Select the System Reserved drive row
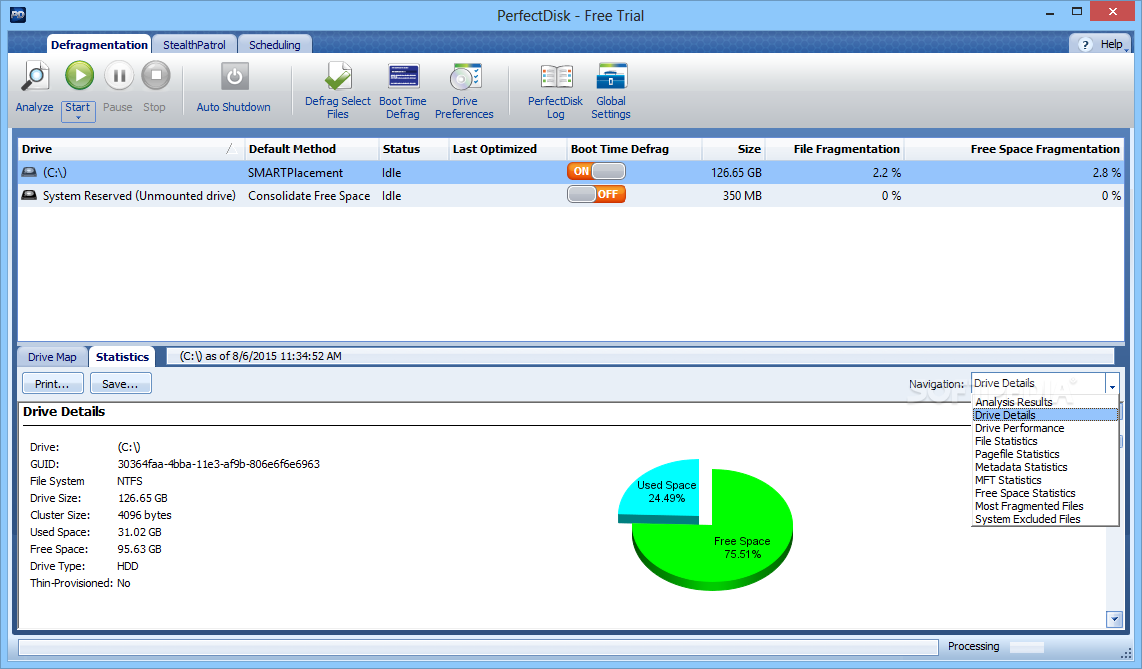Viewport: 1142px width, 669px height. pyautogui.click(x=571, y=195)
